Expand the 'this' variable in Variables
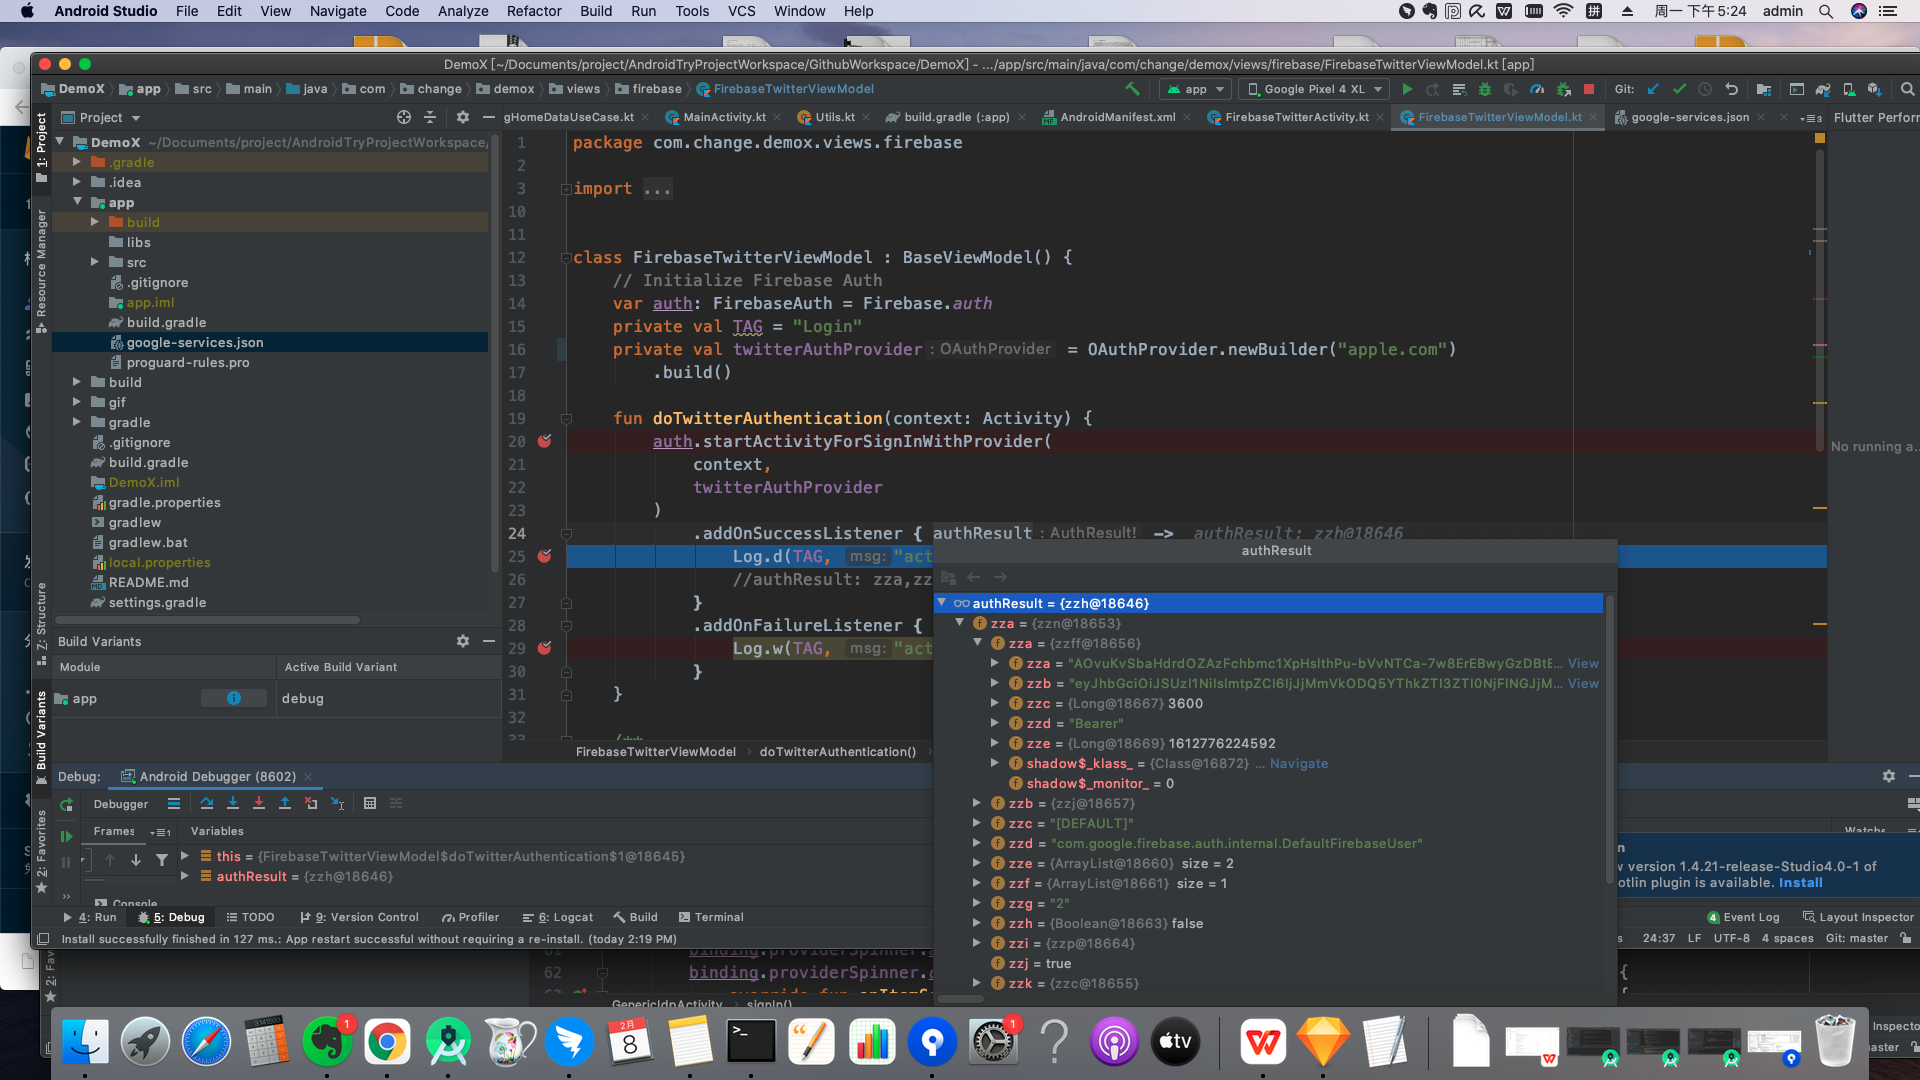1920x1080 pixels. [185, 856]
